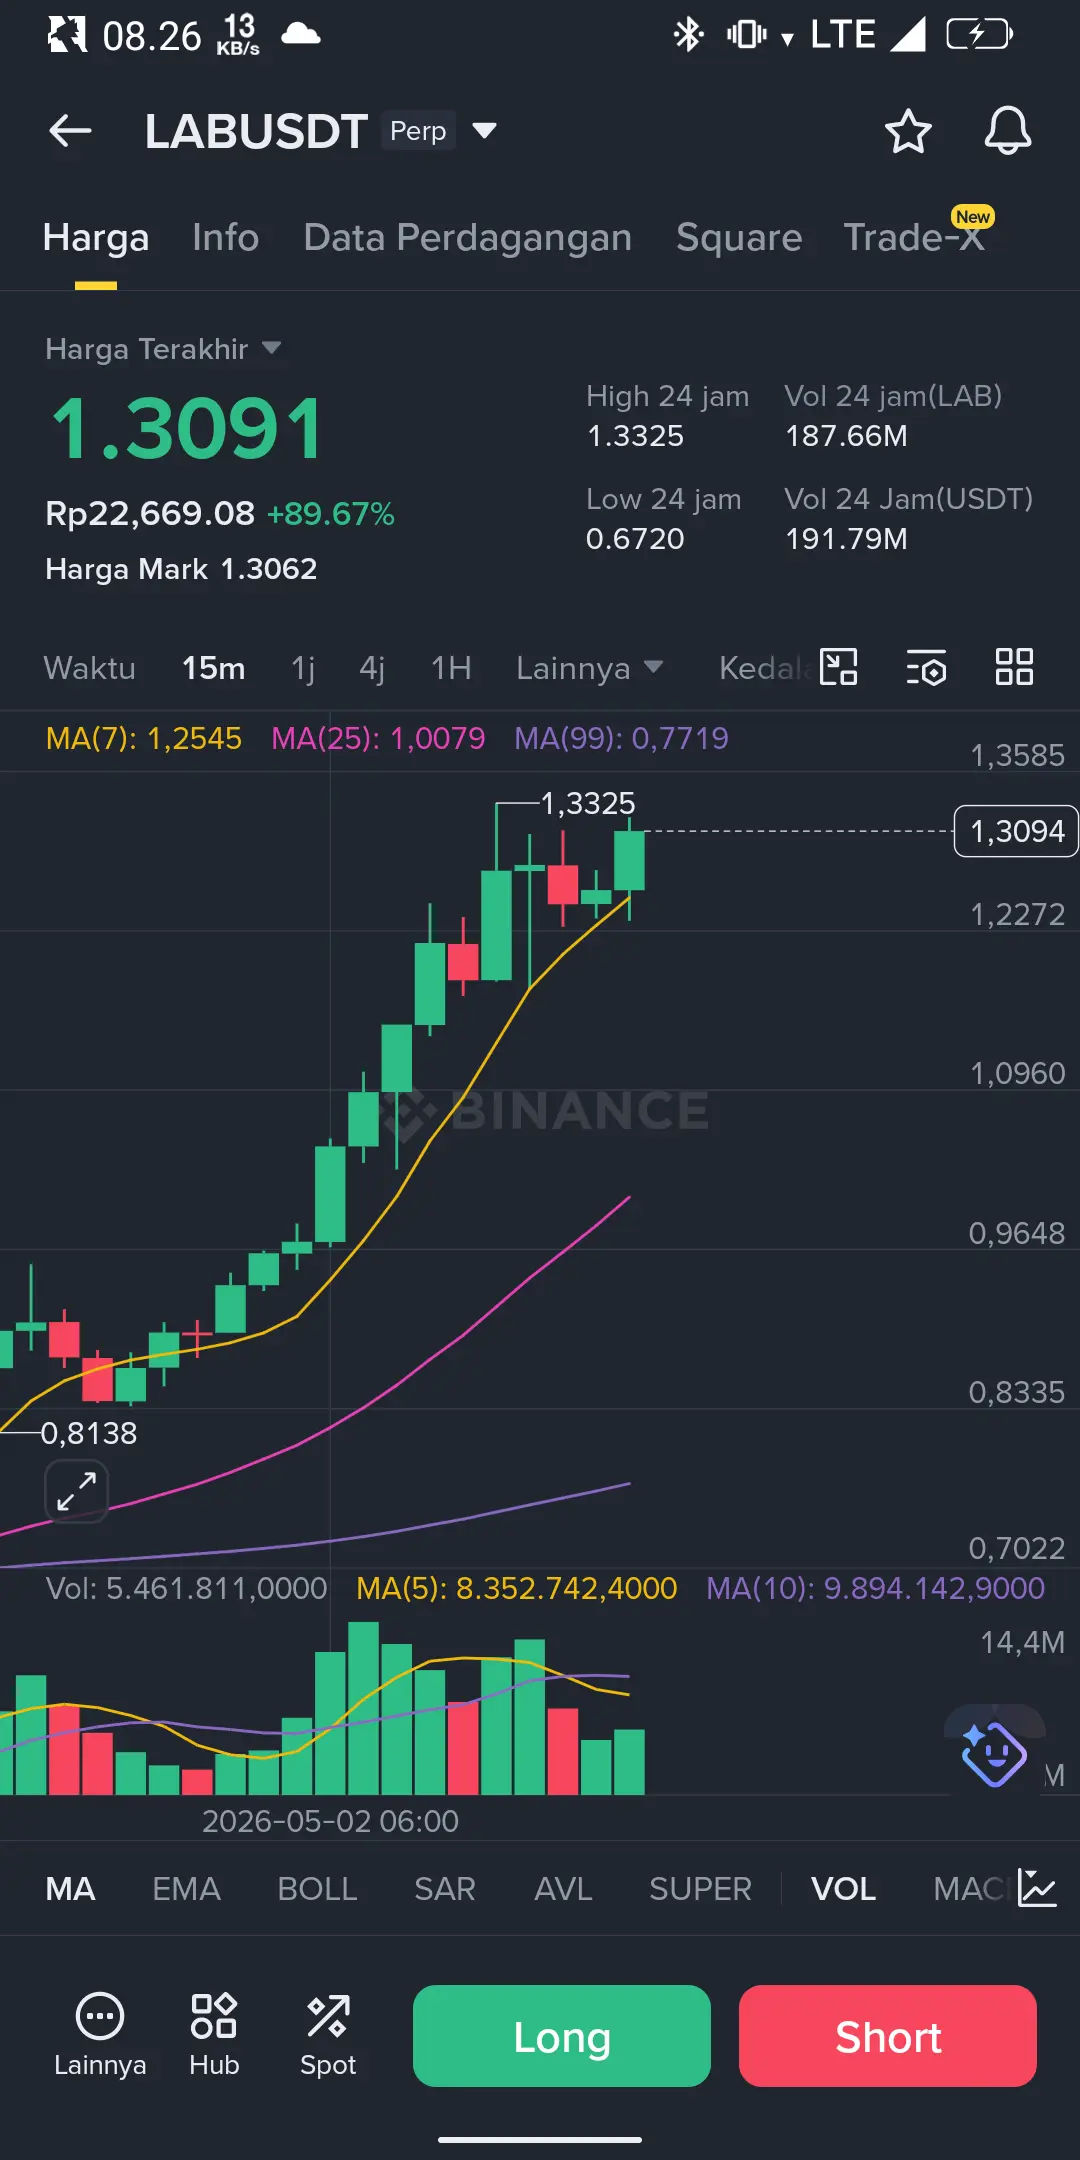Tap the Vol: 5.461.811,0000 label
The width and height of the screenshot is (1080, 2160).
[187, 1588]
